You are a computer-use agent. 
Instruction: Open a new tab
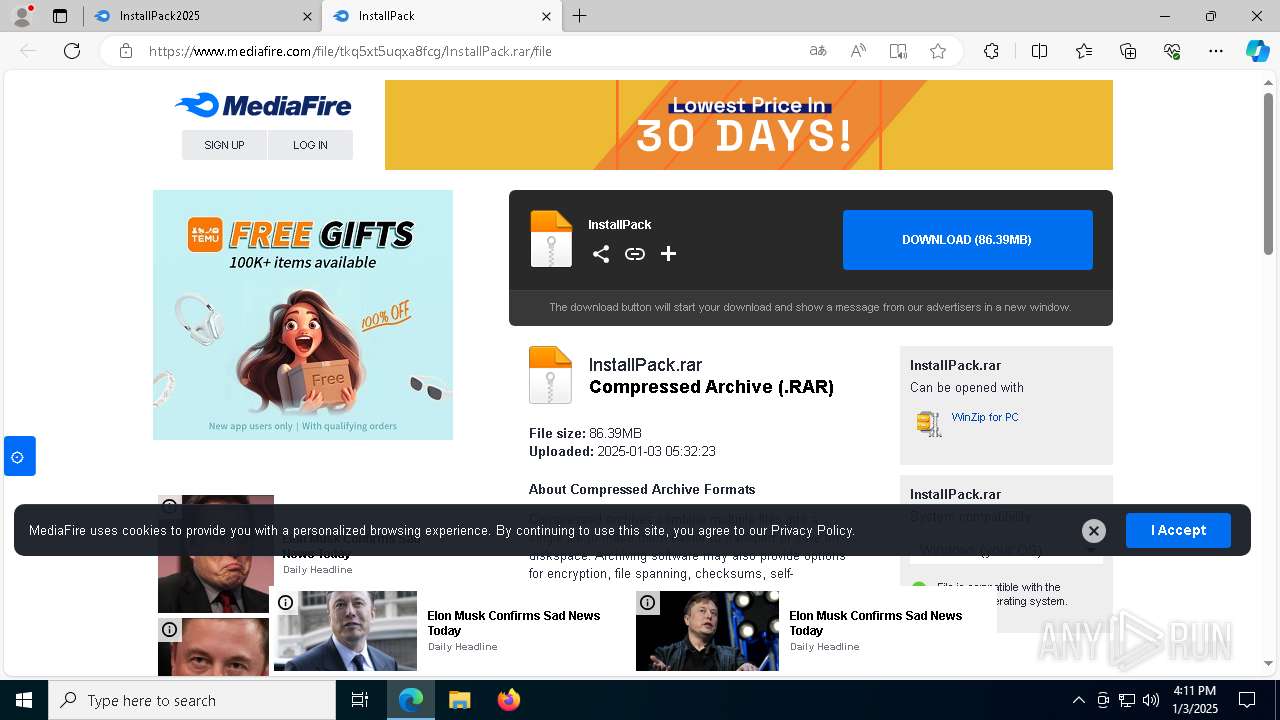coord(580,16)
